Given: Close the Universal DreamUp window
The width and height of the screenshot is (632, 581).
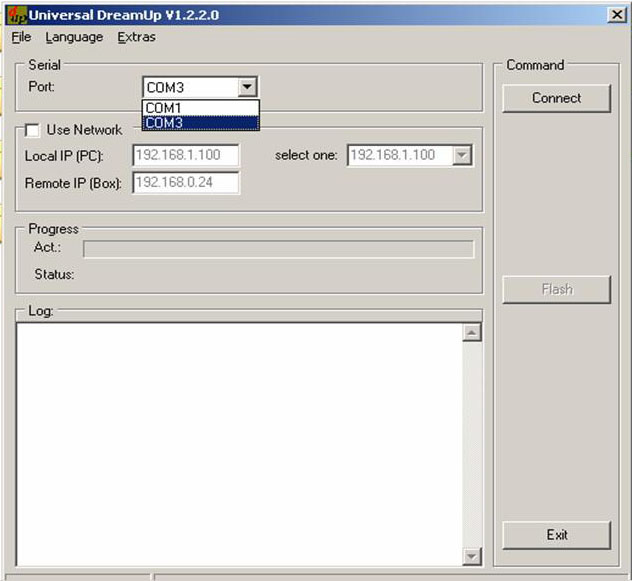Looking at the screenshot, I should click(617, 15).
